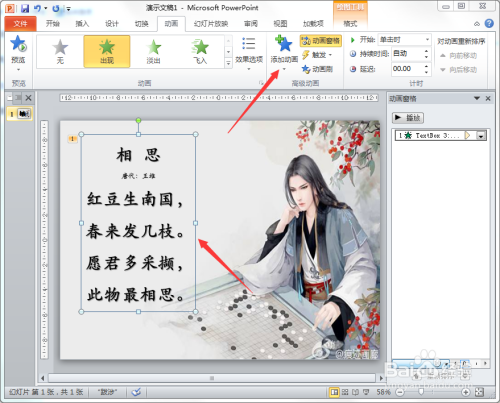Screen dimensions: 500x403
Task: Open the 触发 (Trigger) dropdown
Action: [x=317, y=55]
